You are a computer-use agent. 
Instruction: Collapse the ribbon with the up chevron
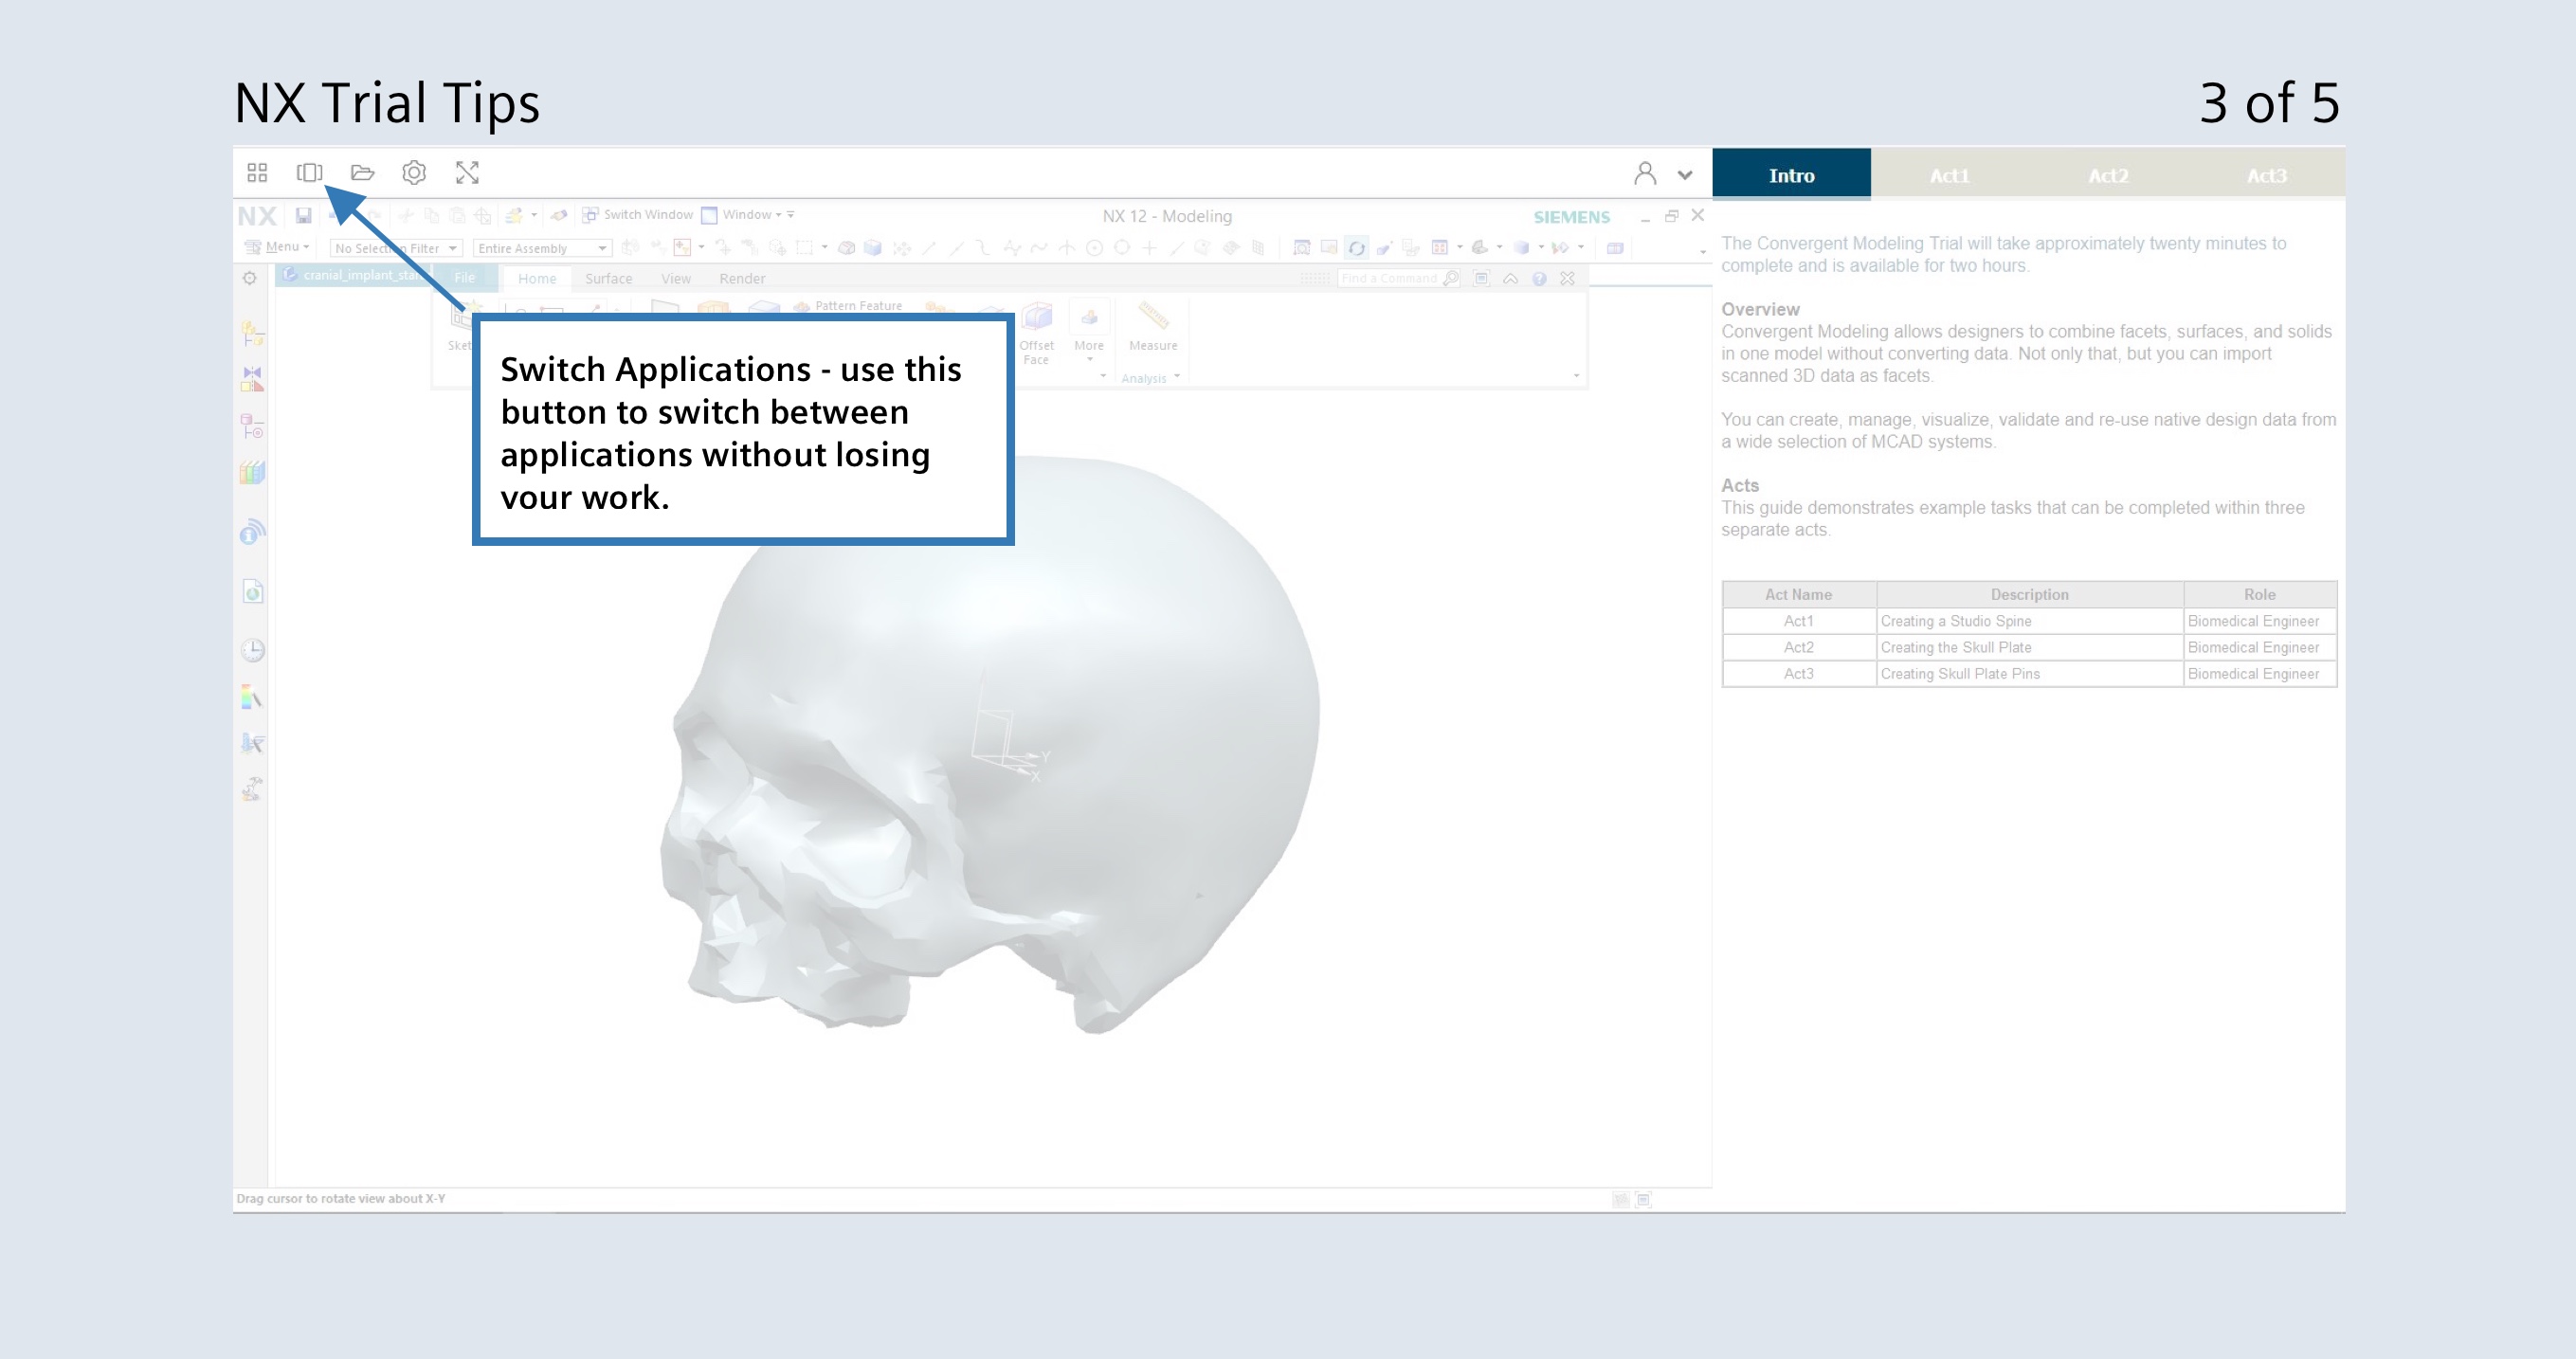click(1511, 279)
